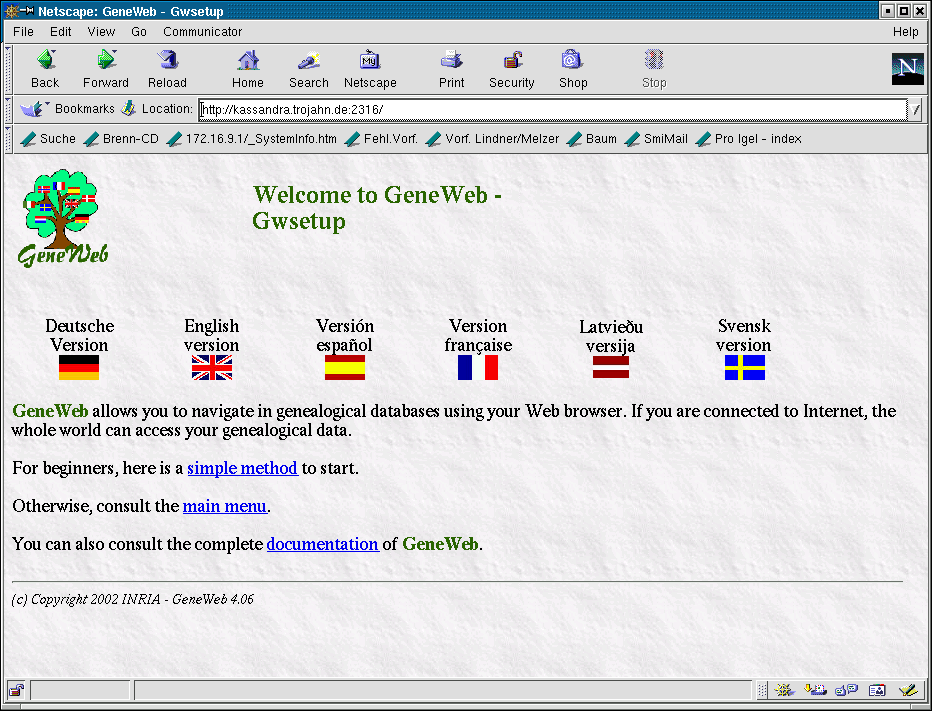
Task: Open the "main menu" link
Action: point(225,506)
